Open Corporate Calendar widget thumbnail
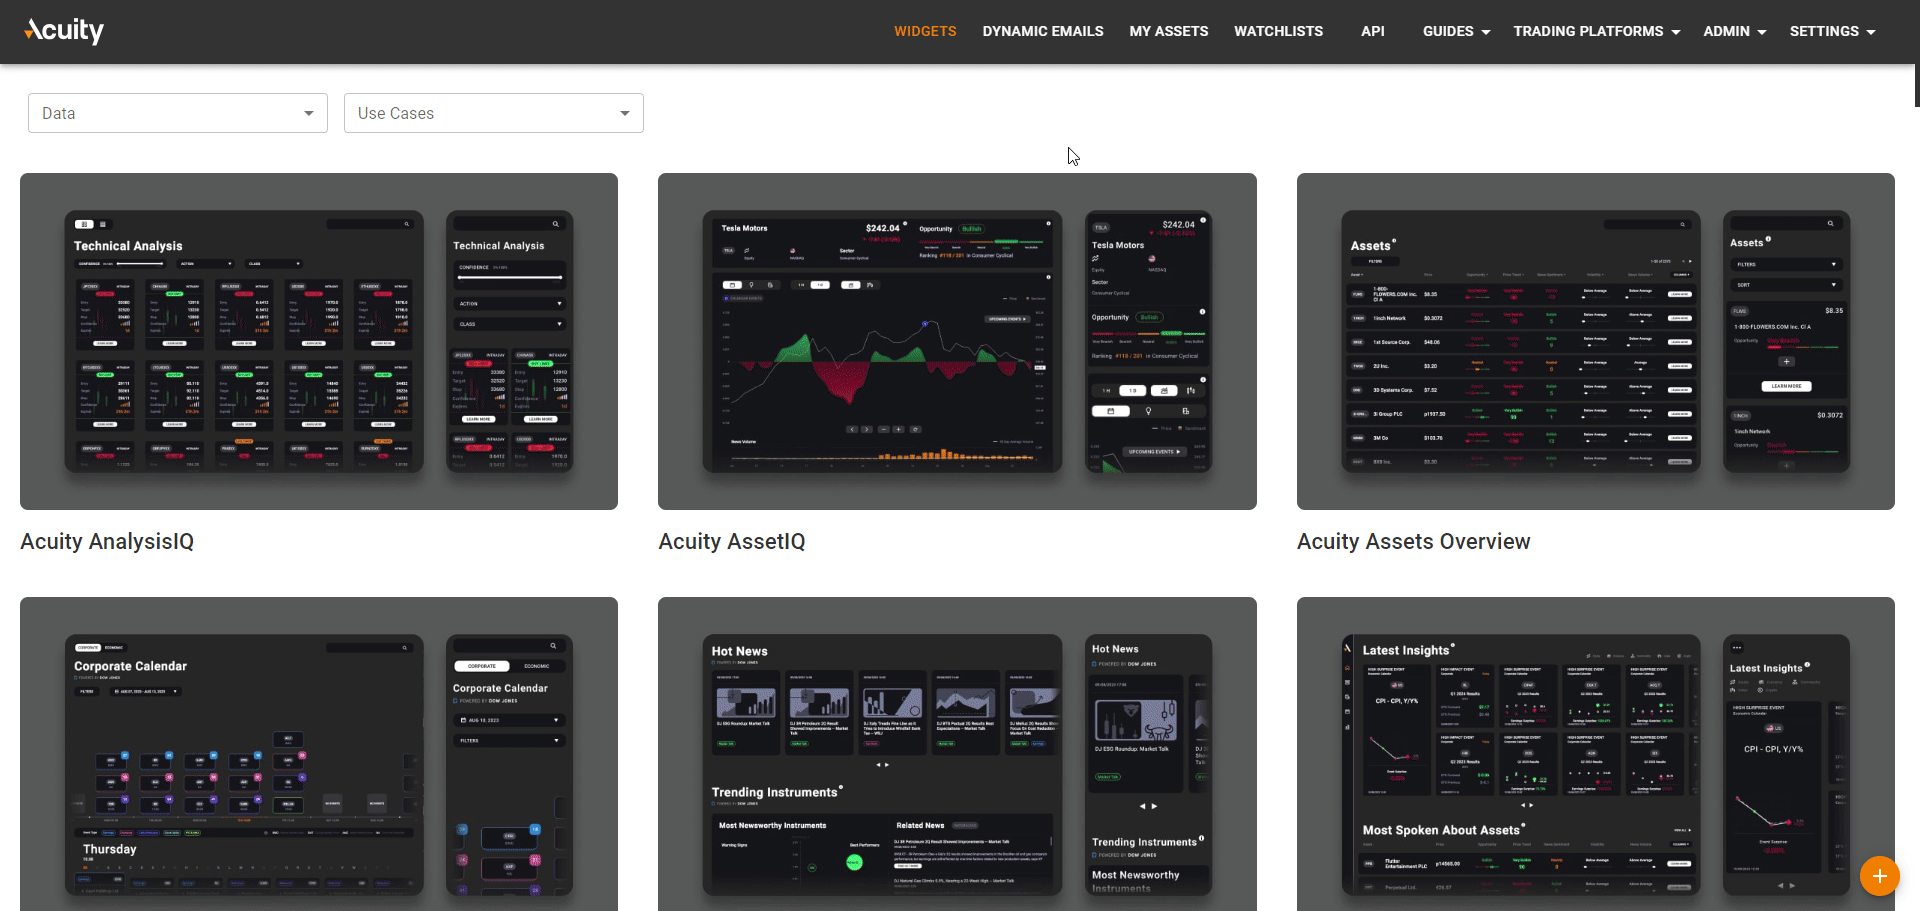 coord(319,754)
